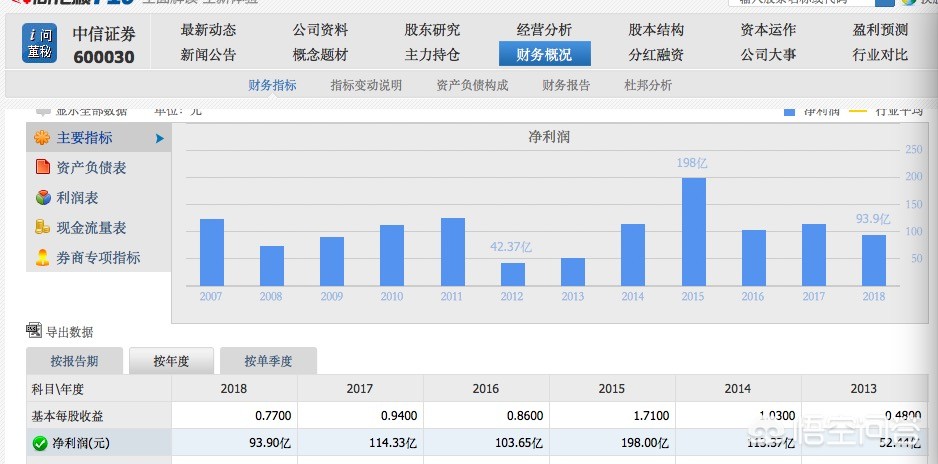The height and width of the screenshot is (464, 938).
Task: Click the coins icon beside 现金流量表
Action: click(42, 227)
